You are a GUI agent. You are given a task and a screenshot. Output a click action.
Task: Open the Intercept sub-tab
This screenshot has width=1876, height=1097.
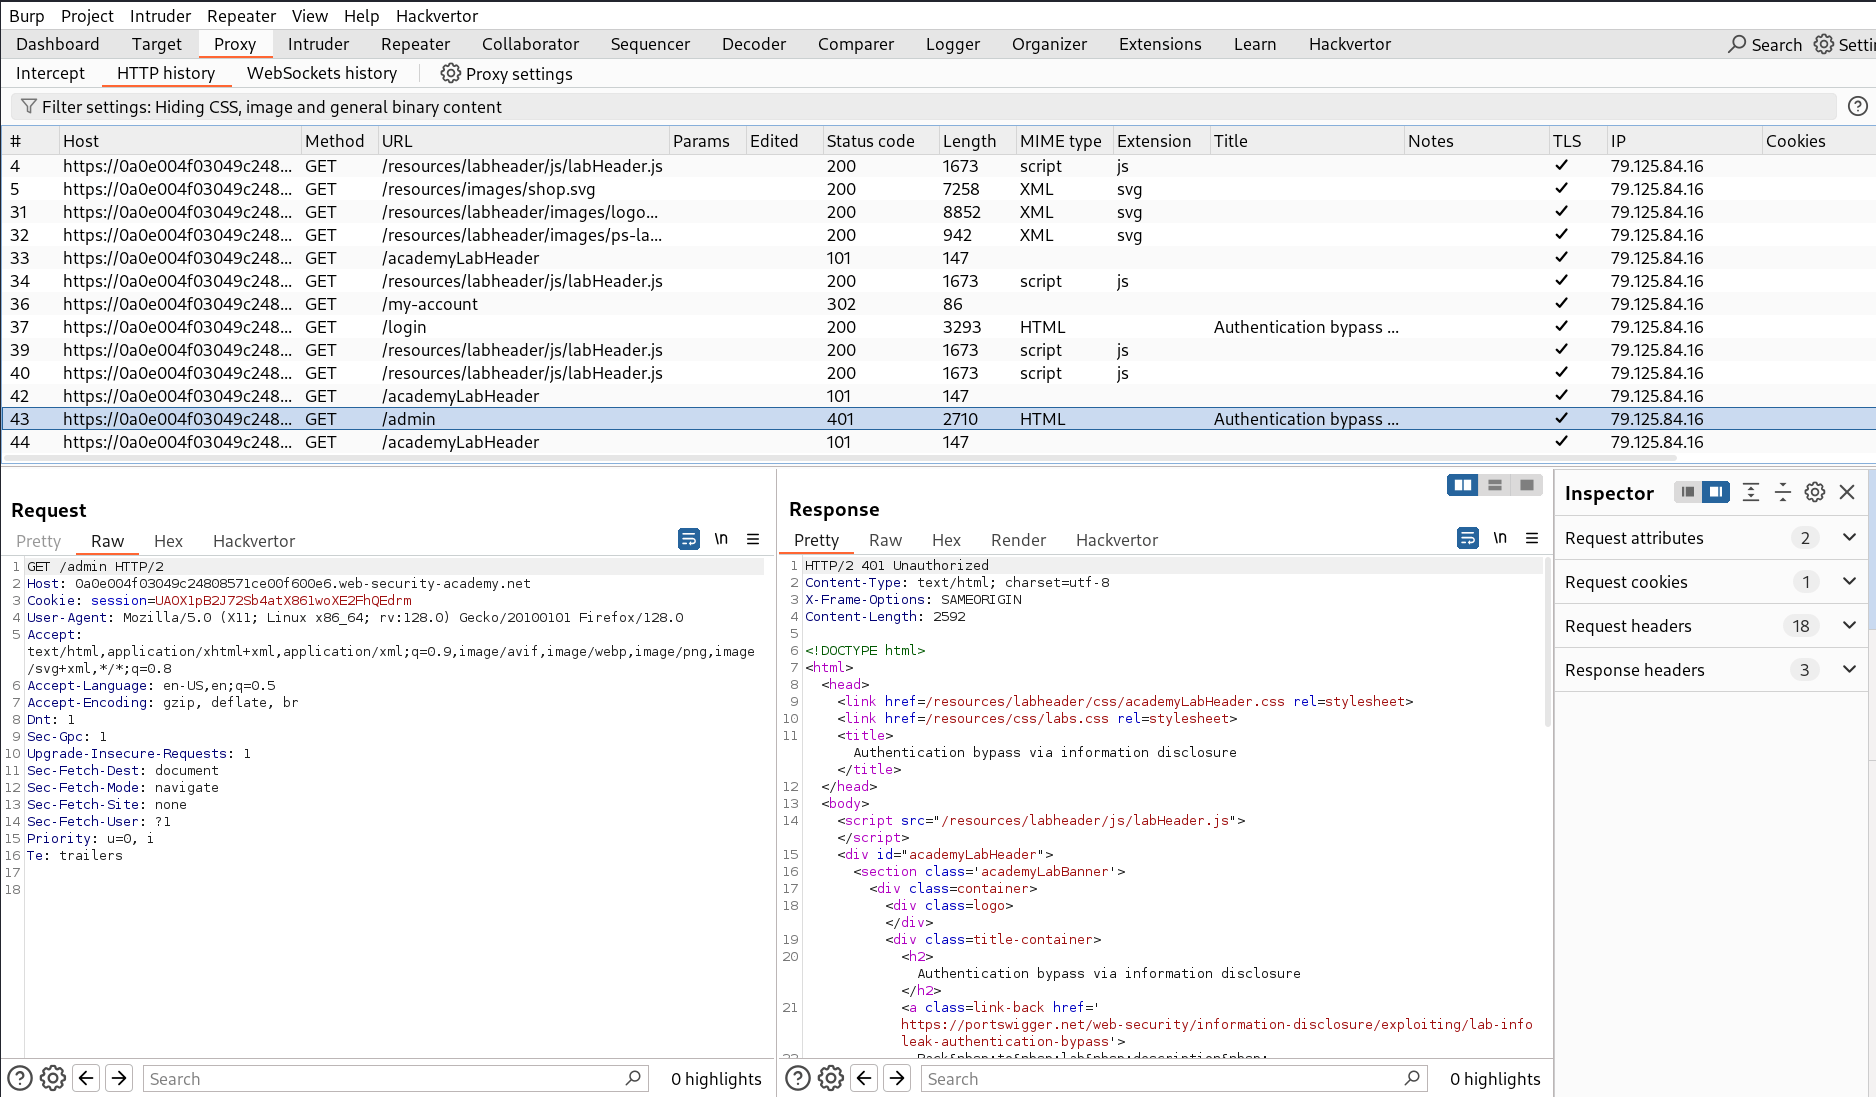[50, 73]
